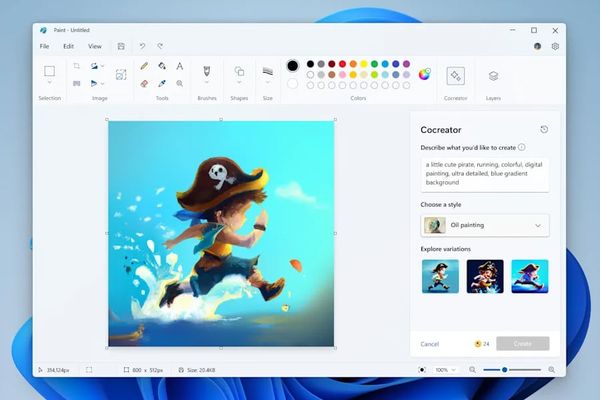Pick the yellow color swatch
The image size is (600, 400).
[364, 64]
